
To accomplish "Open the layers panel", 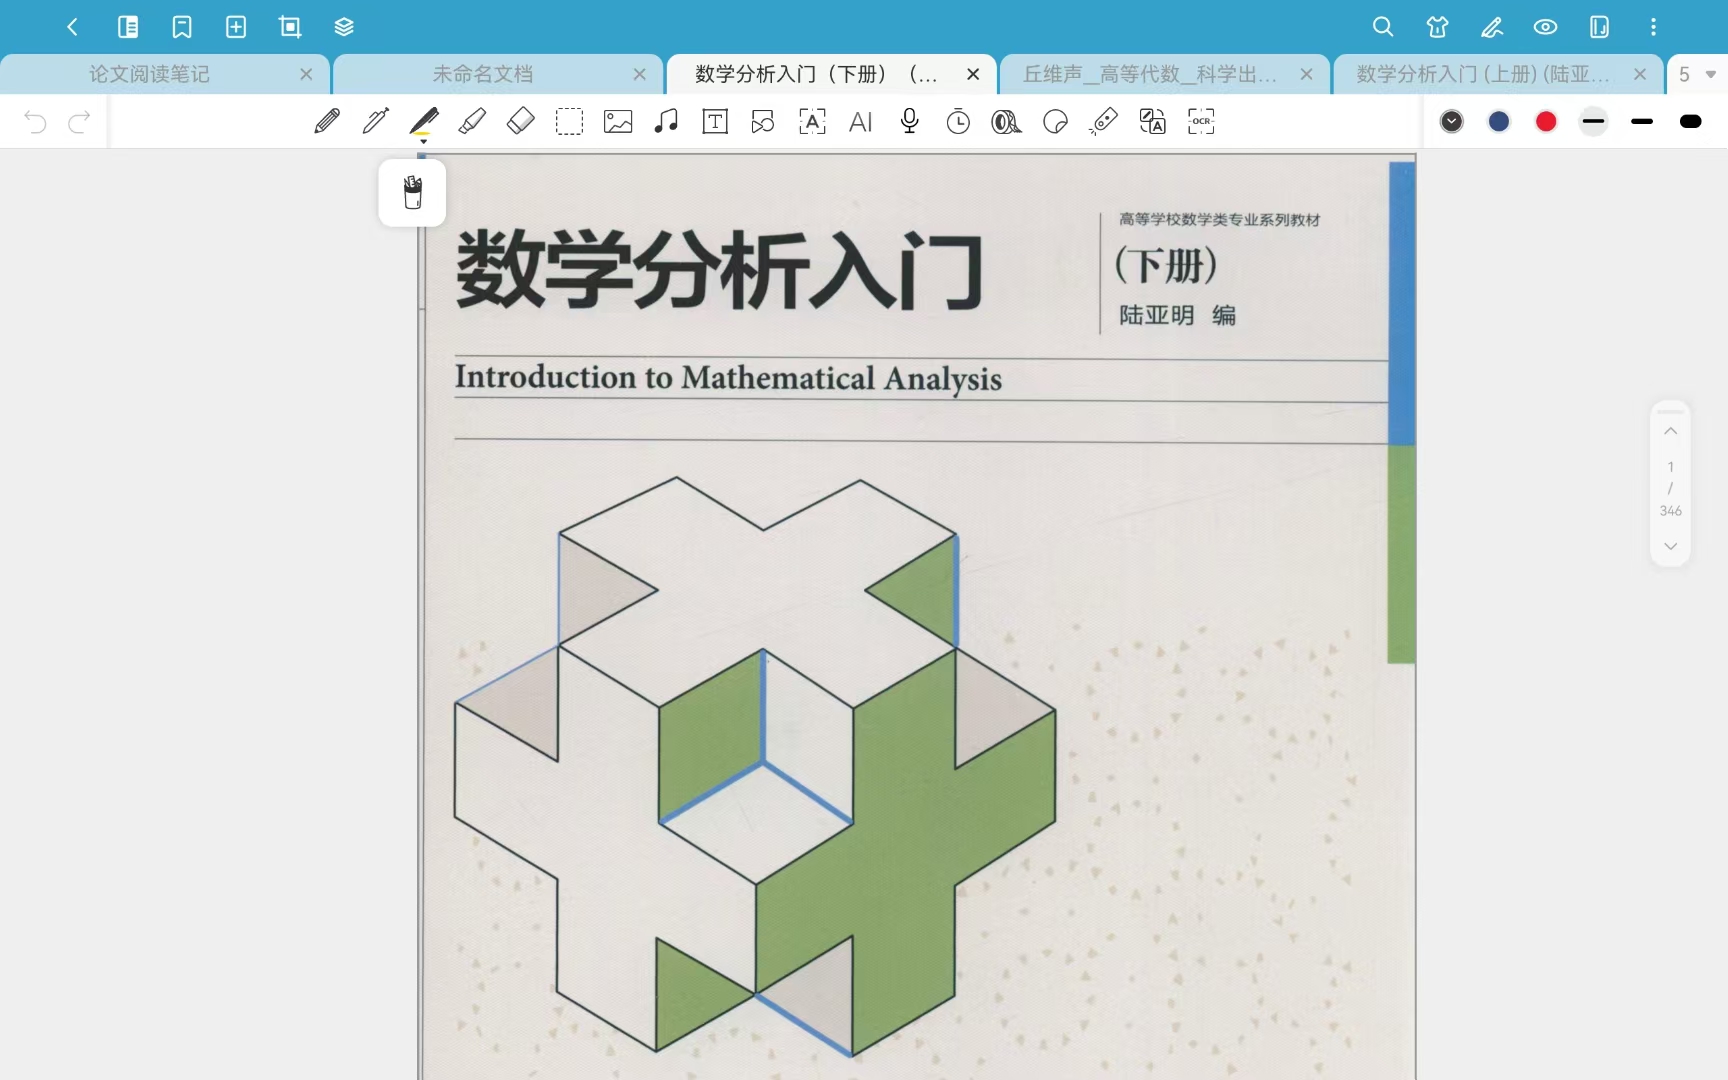I will pos(344,27).
